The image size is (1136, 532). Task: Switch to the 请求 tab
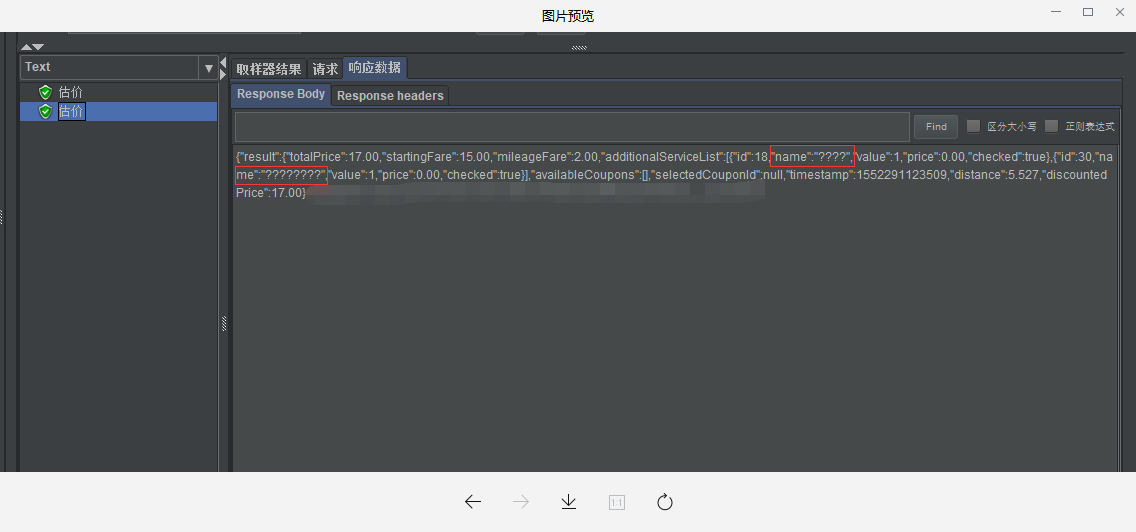(325, 70)
